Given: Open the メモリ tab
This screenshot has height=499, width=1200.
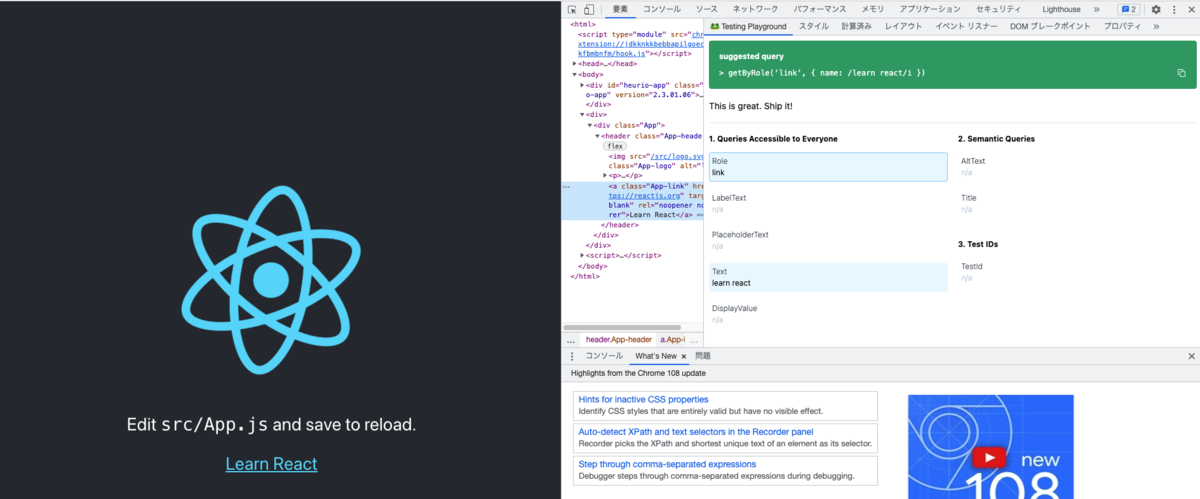Looking at the screenshot, I should point(872,9).
